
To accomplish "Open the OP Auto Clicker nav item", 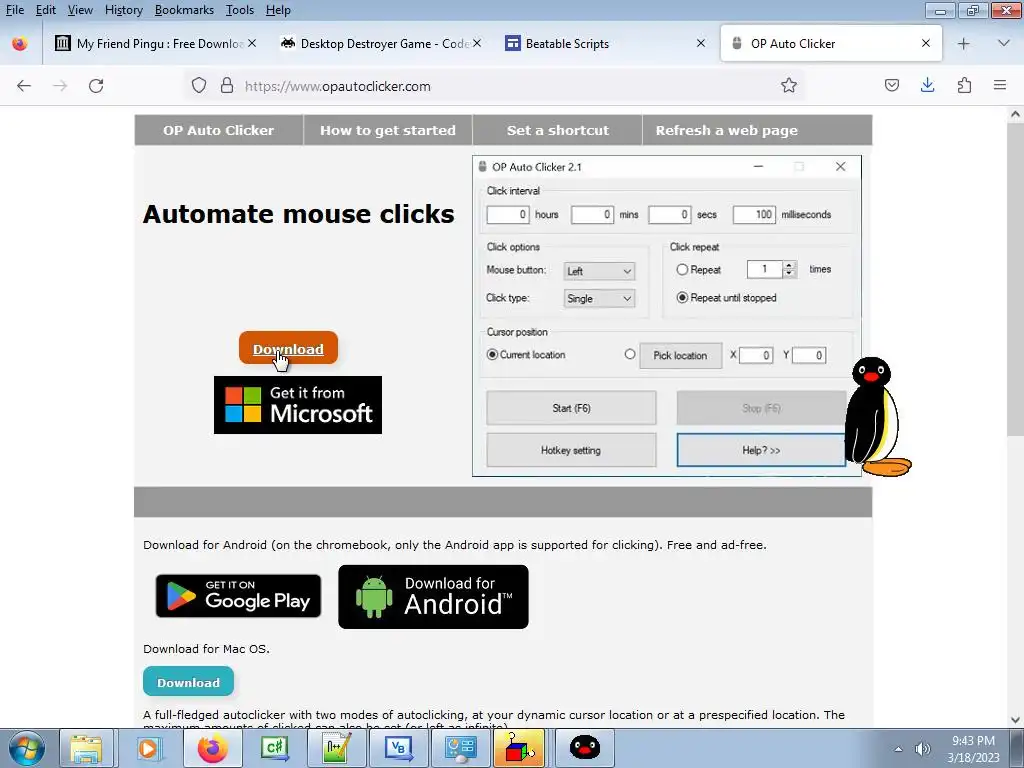I will (x=219, y=130).
